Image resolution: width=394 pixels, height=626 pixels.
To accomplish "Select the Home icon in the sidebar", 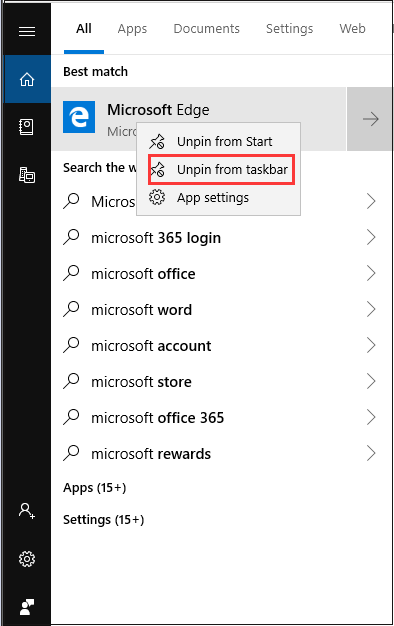I will tap(27, 79).
